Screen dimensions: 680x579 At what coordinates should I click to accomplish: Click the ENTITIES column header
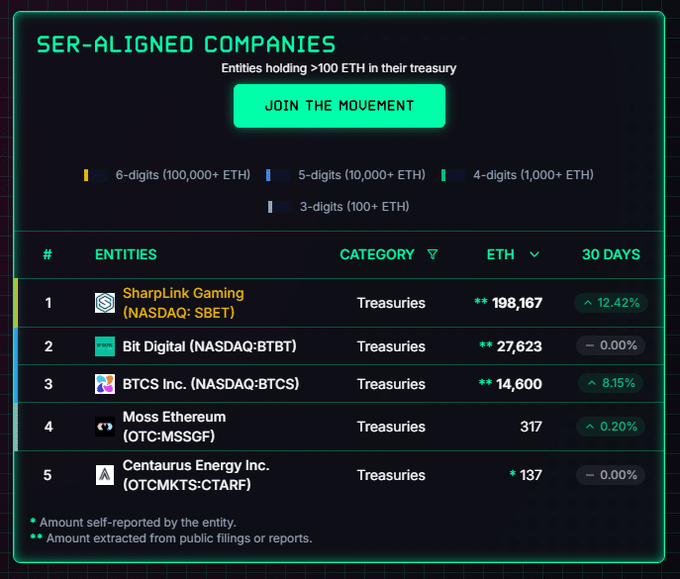(x=126, y=255)
